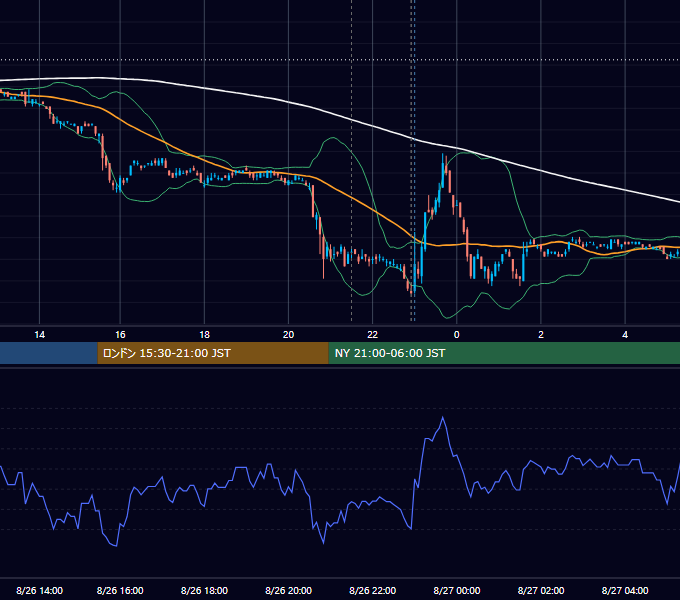Click the hour 4 axis tick label
Viewport: 680px width, 600px height.
coord(625,335)
